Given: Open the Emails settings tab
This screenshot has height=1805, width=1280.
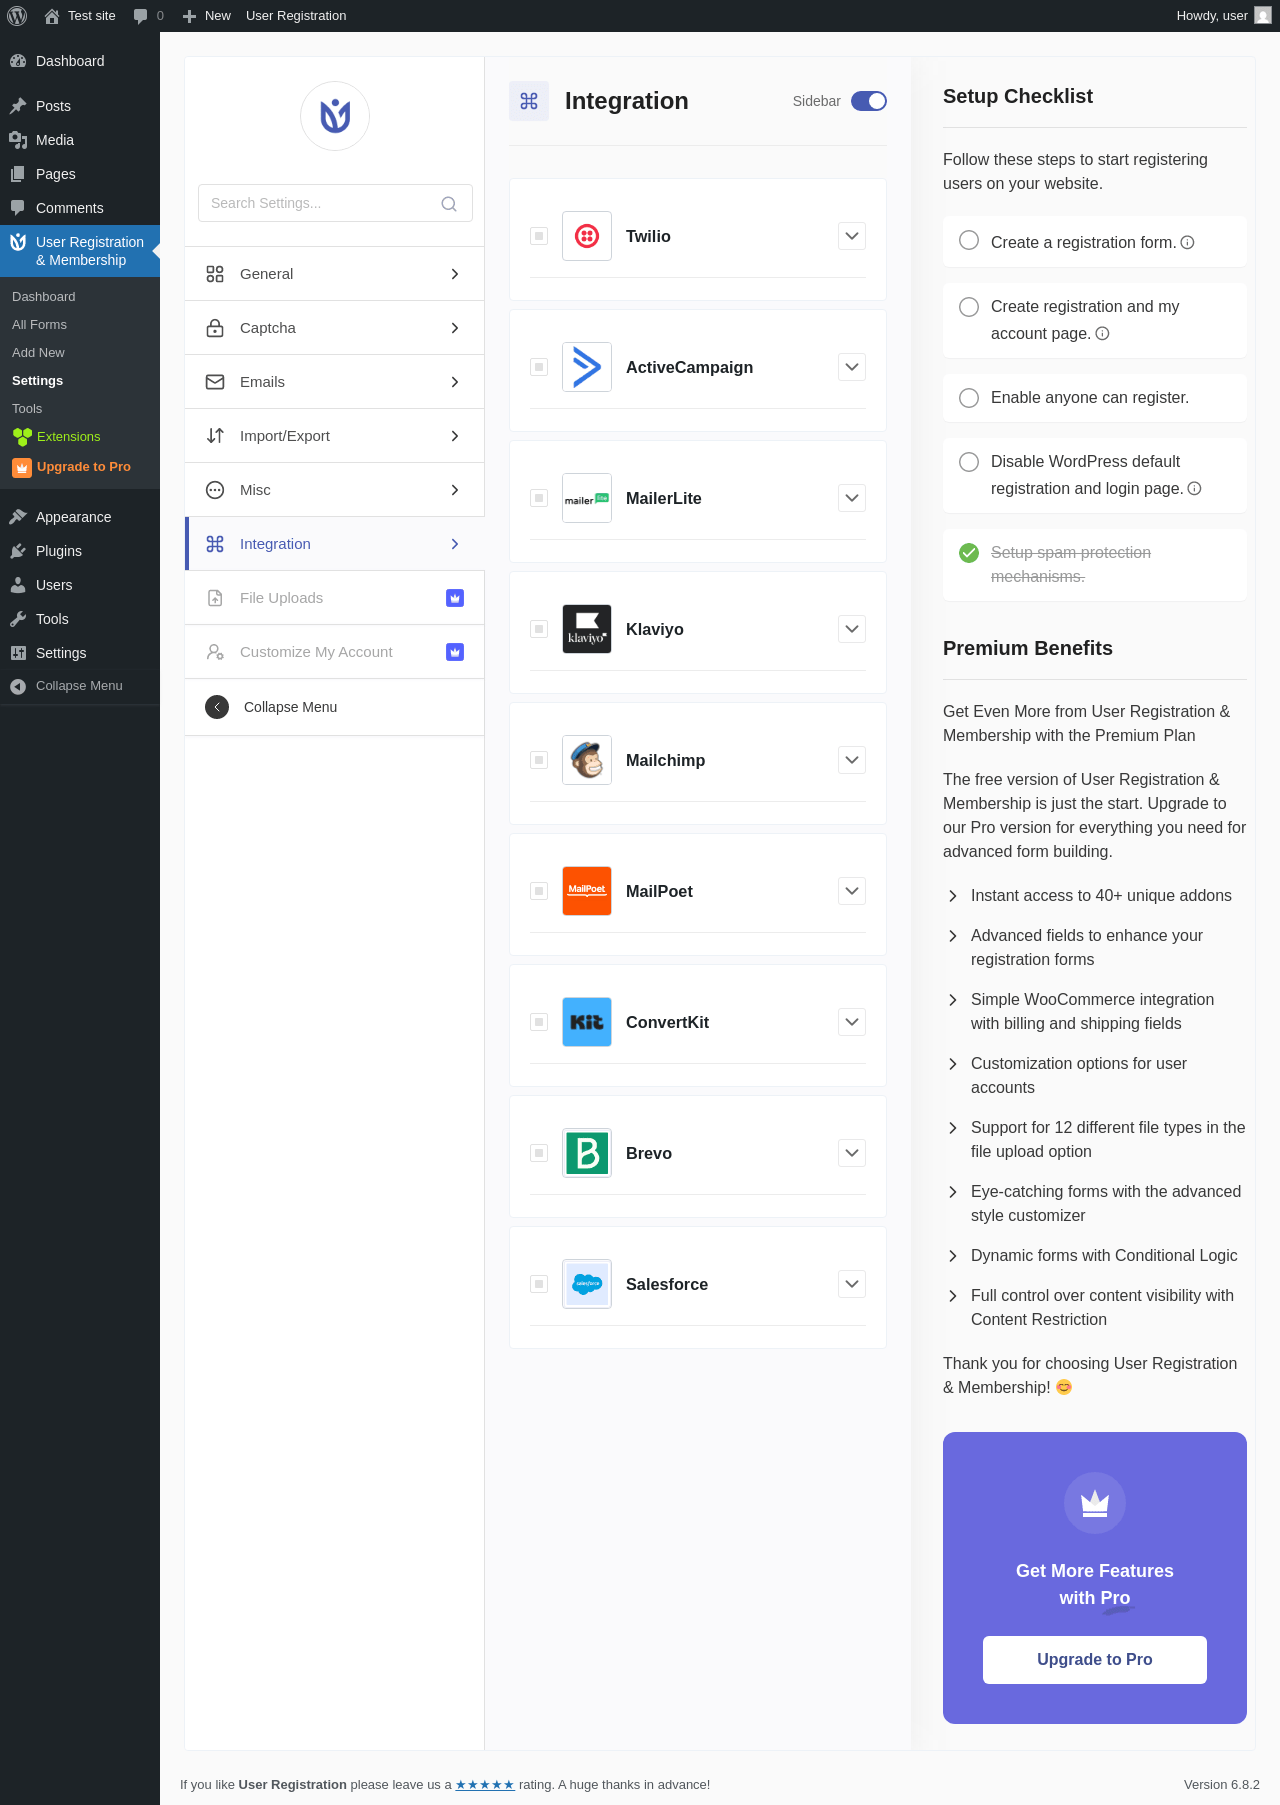Looking at the screenshot, I should click(335, 382).
